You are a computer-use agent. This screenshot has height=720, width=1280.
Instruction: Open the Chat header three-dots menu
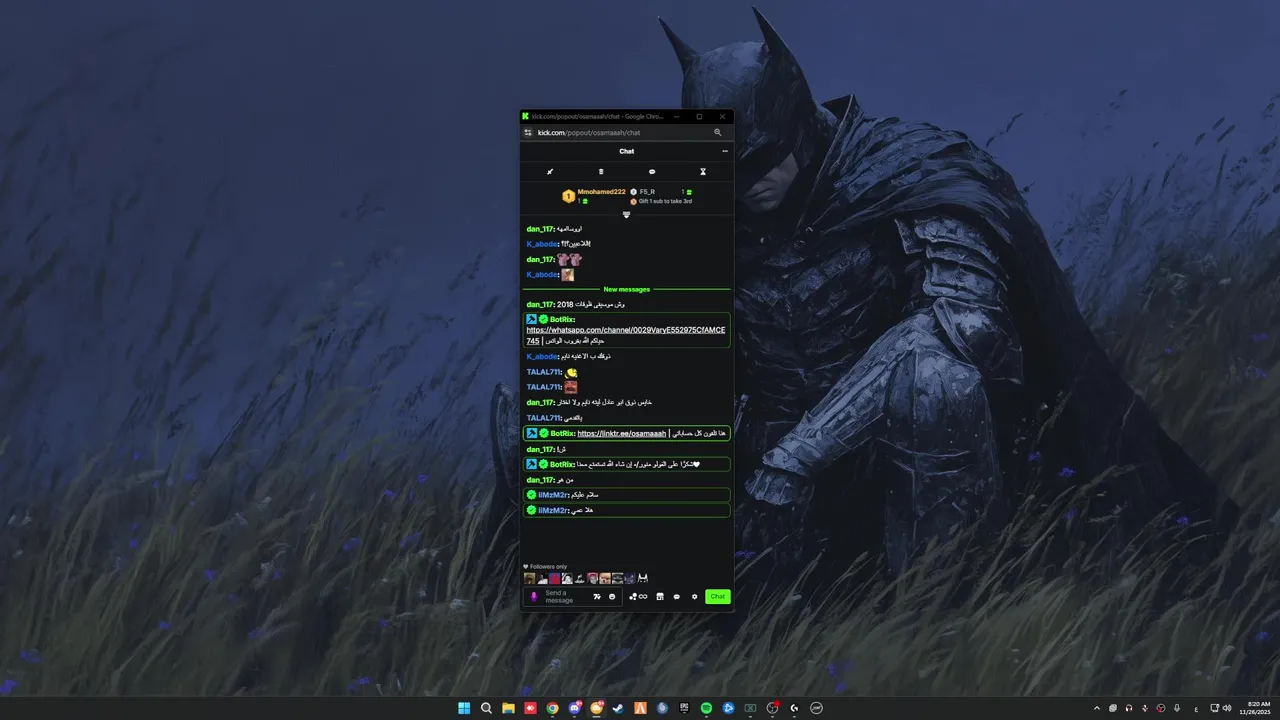(725, 151)
